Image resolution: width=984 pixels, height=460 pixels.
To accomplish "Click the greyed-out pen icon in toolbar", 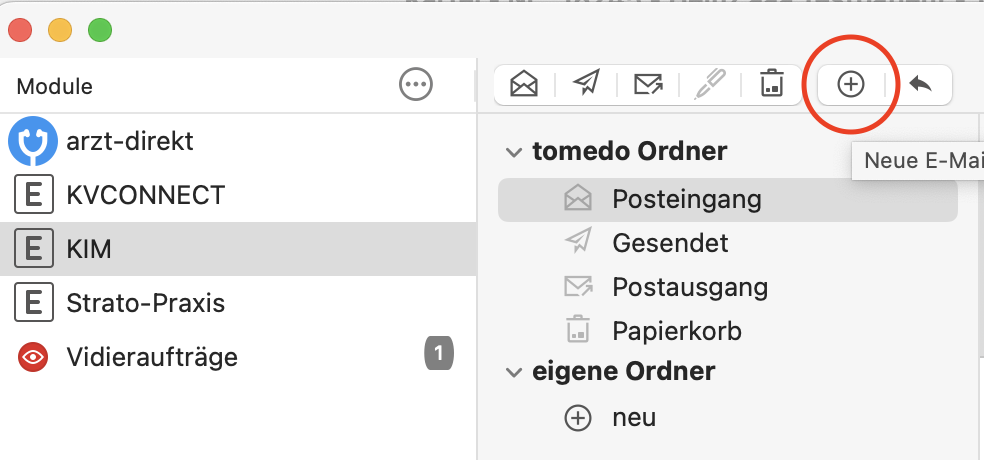I will (710, 84).
